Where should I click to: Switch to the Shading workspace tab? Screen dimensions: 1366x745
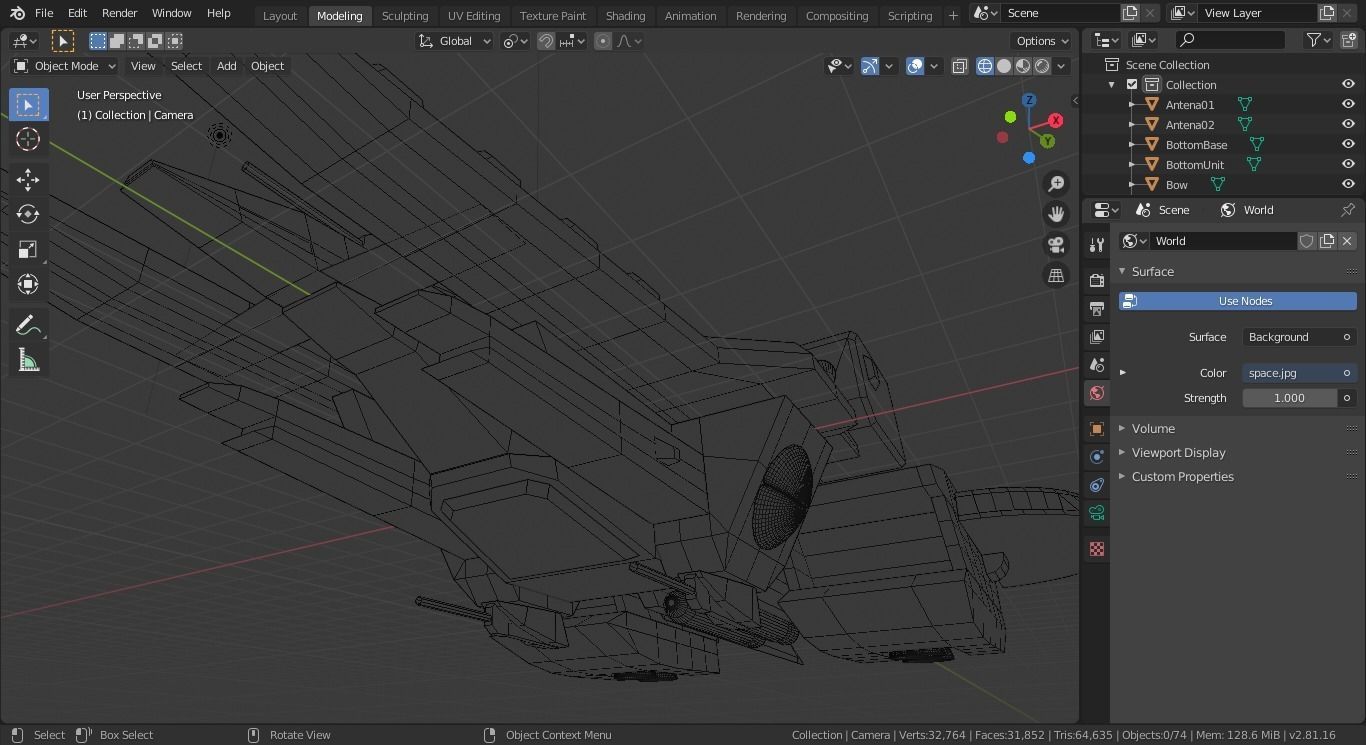point(625,16)
